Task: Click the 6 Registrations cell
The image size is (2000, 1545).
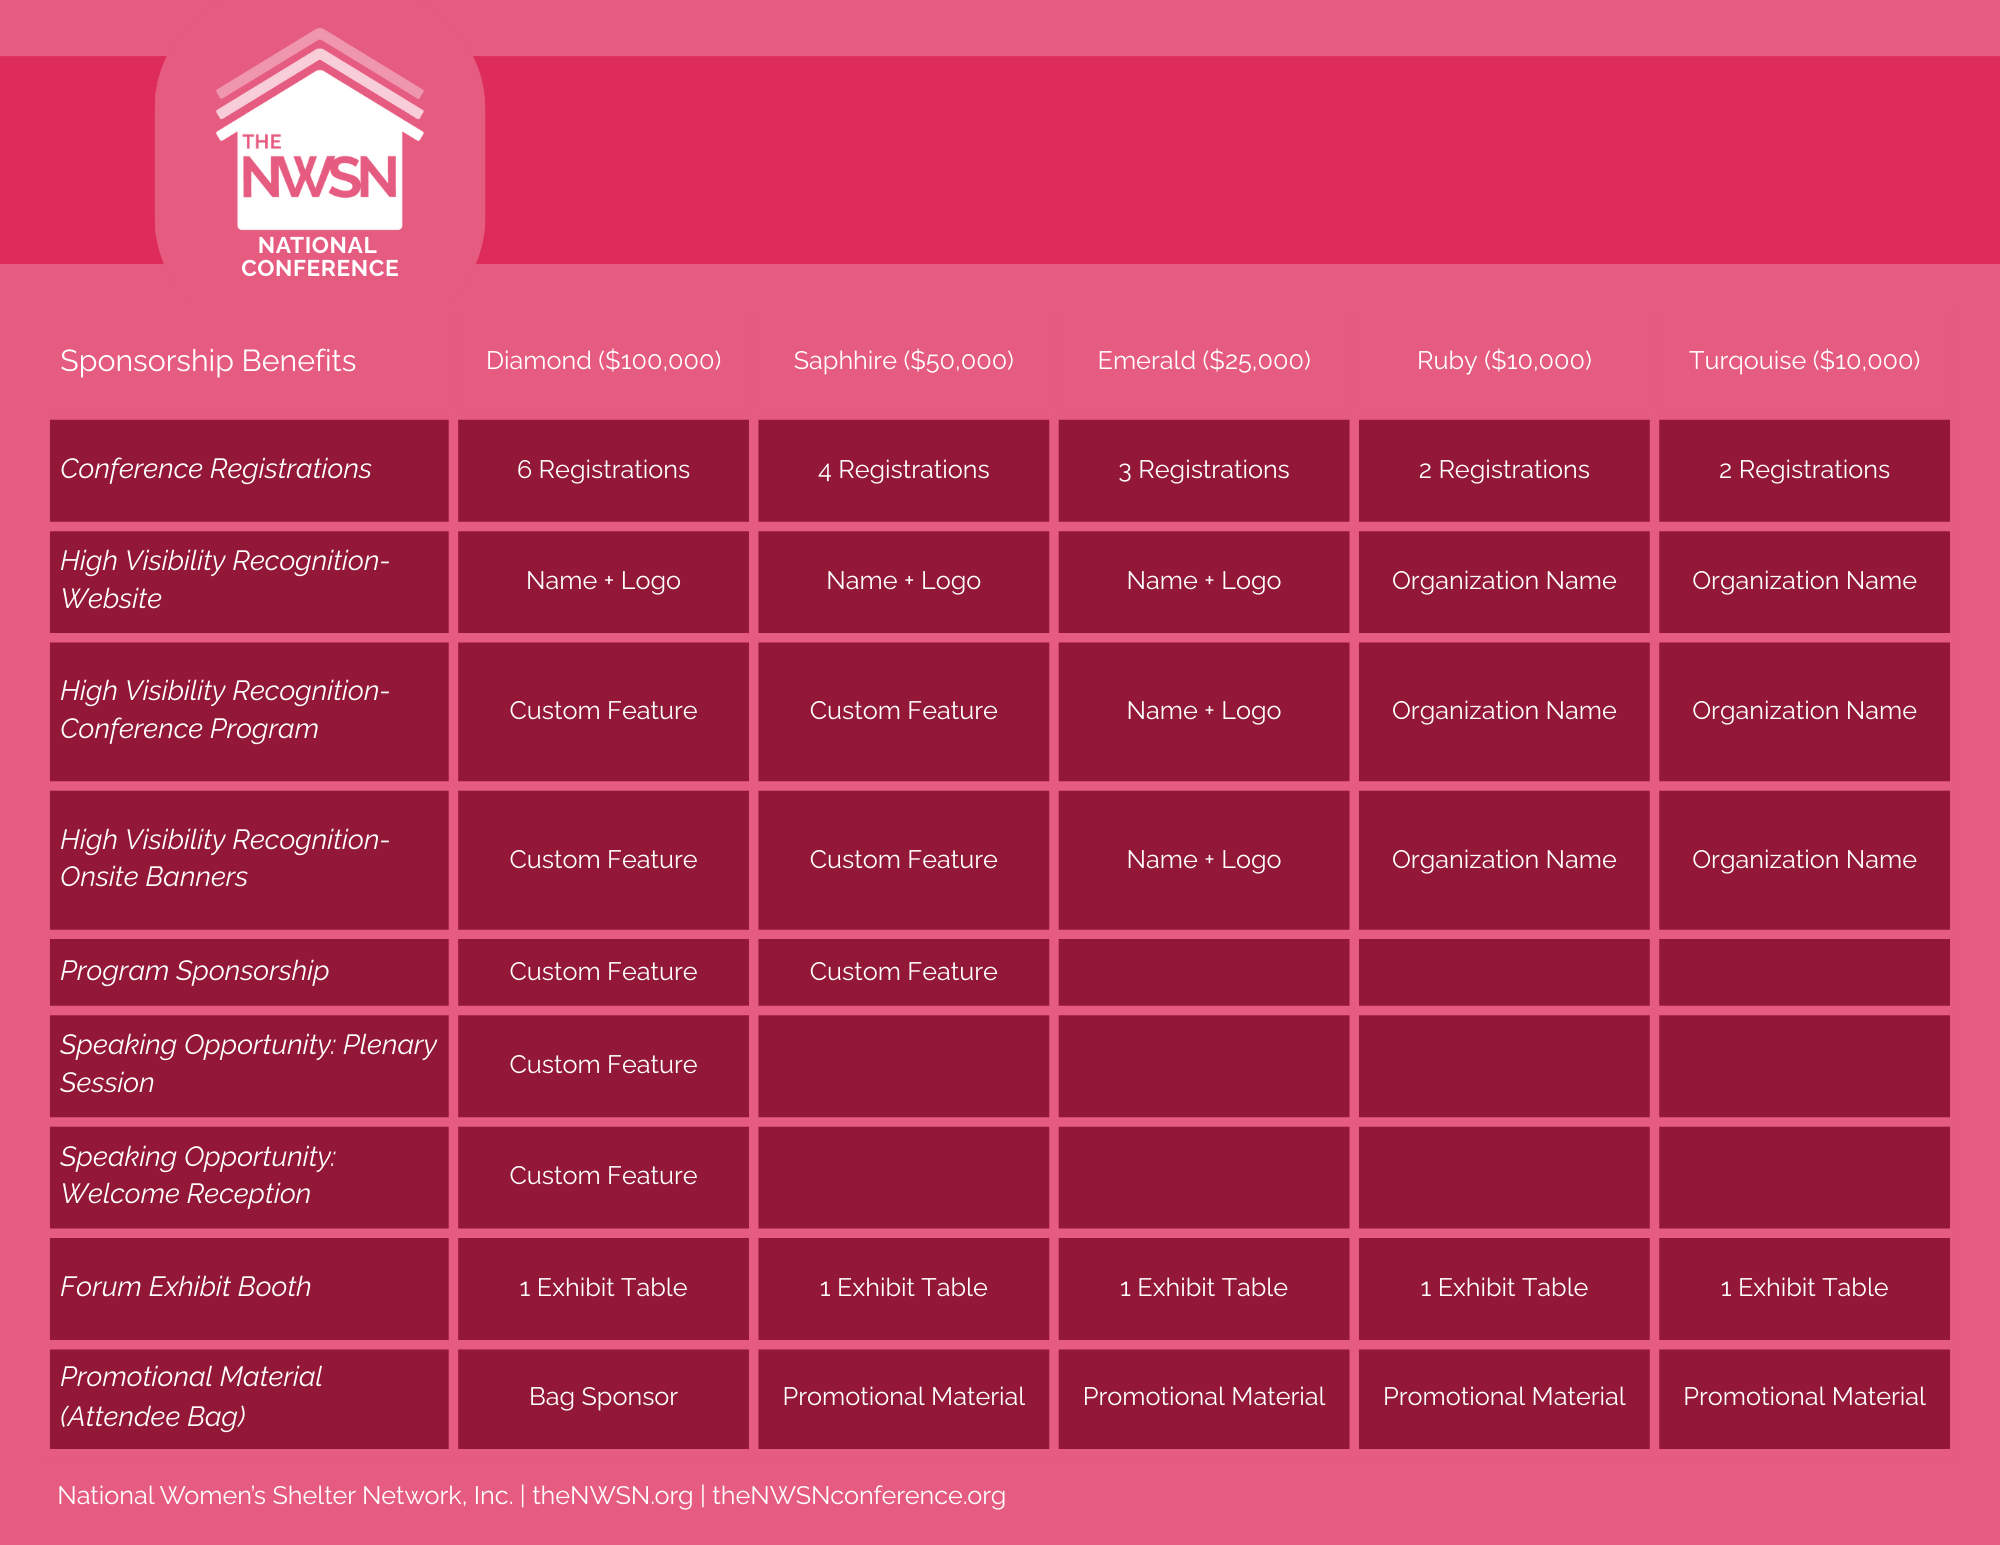Action: pos(603,470)
